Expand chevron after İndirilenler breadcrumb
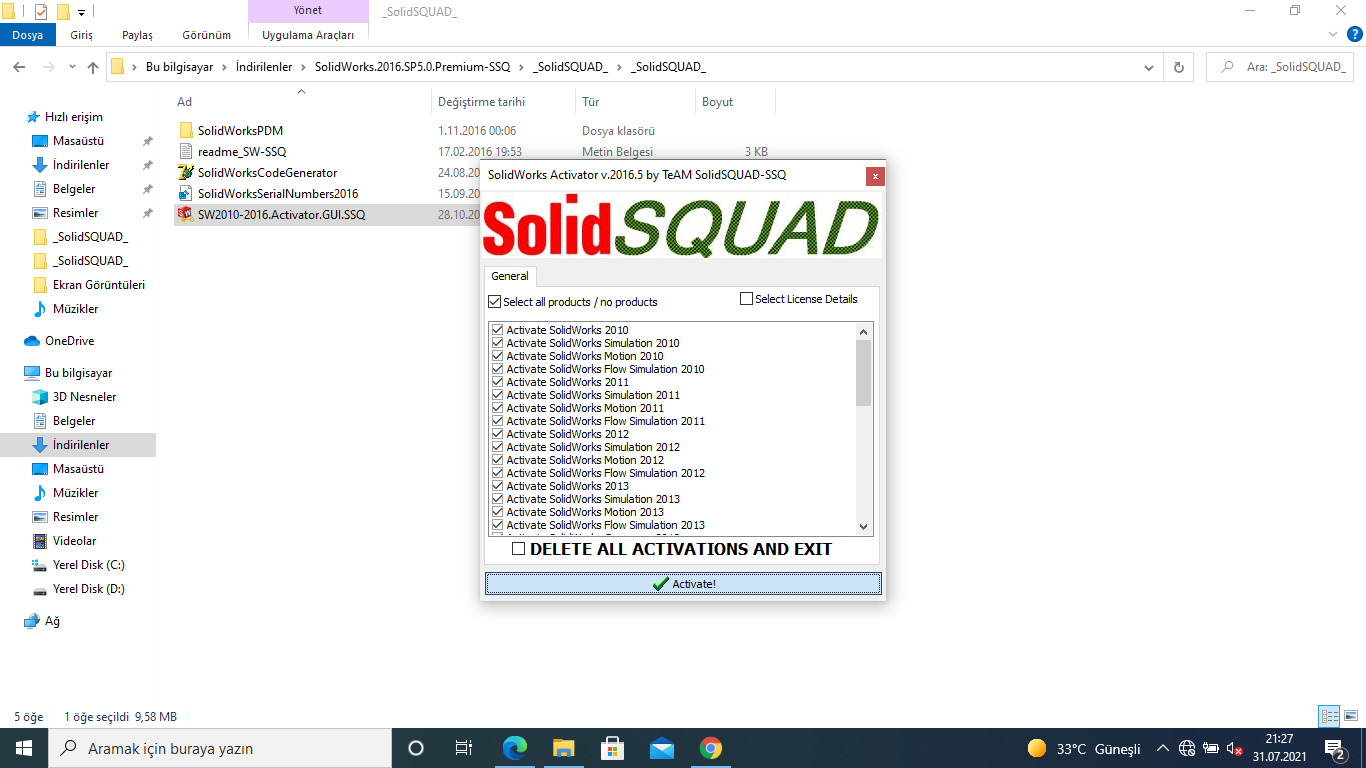The width and height of the screenshot is (1366, 768). click(x=304, y=67)
